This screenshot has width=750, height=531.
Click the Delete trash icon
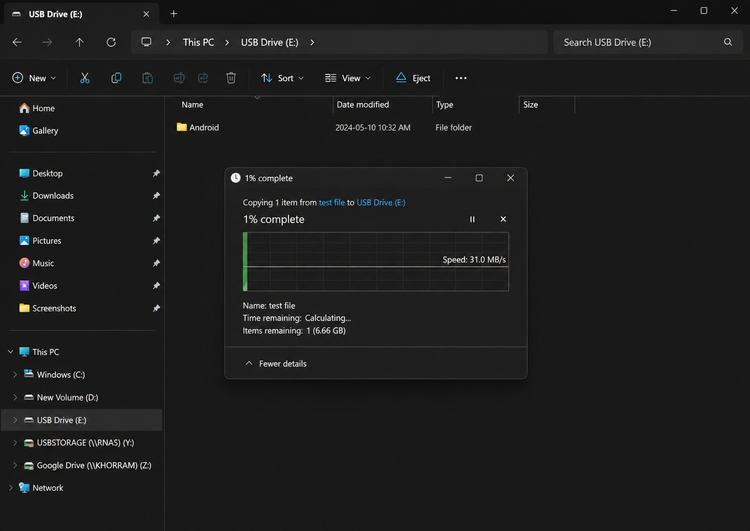[x=231, y=78]
